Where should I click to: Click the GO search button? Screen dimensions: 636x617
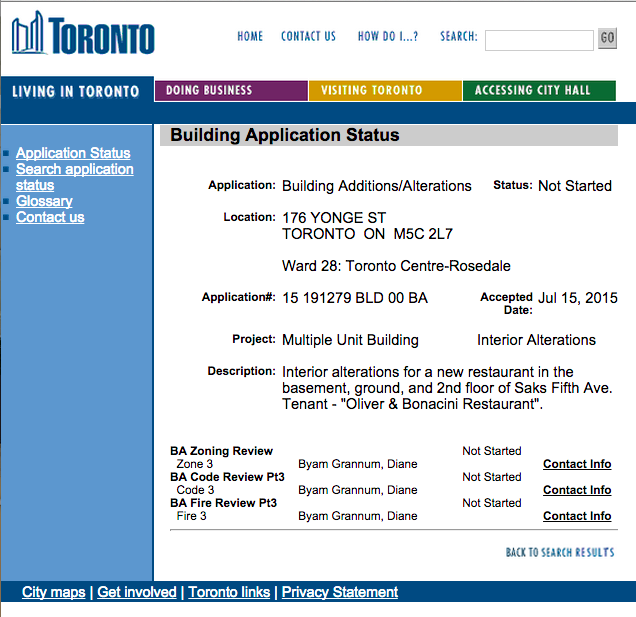tap(607, 38)
